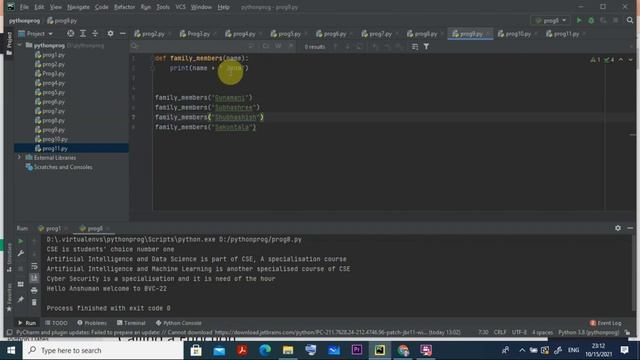Open prog8 run configuration dropdown
The width and height of the screenshot is (640, 360).
[x=551, y=20]
